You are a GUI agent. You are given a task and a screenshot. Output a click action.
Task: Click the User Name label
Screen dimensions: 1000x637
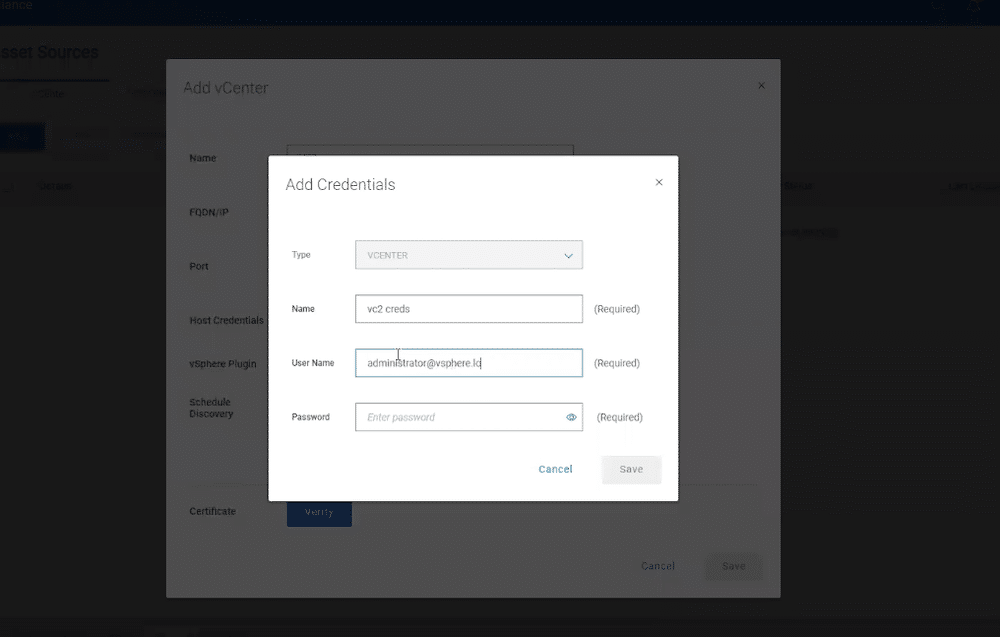312,363
